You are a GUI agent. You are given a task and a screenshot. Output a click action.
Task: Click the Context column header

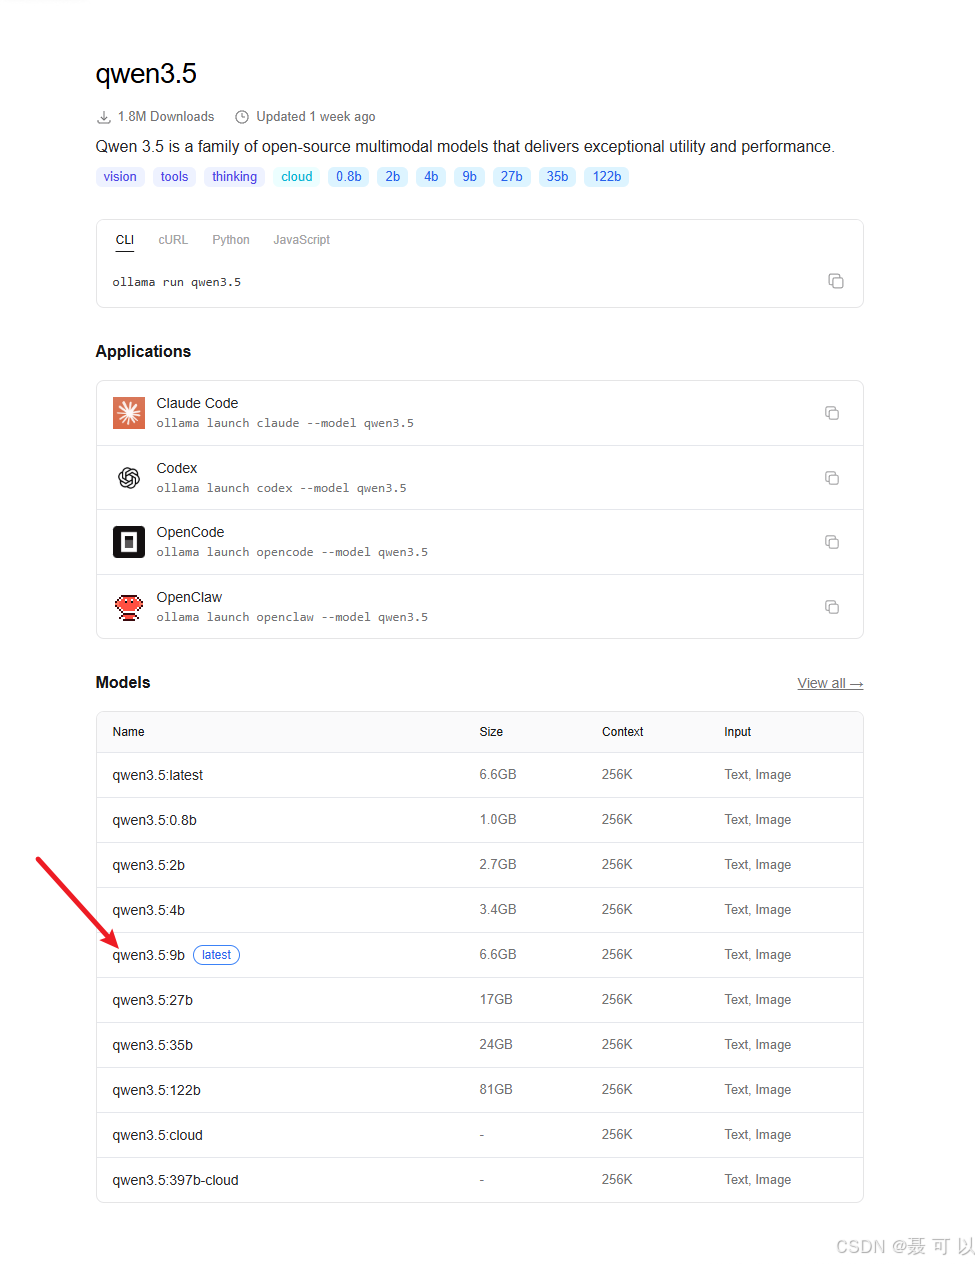pyautogui.click(x=623, y=732)
